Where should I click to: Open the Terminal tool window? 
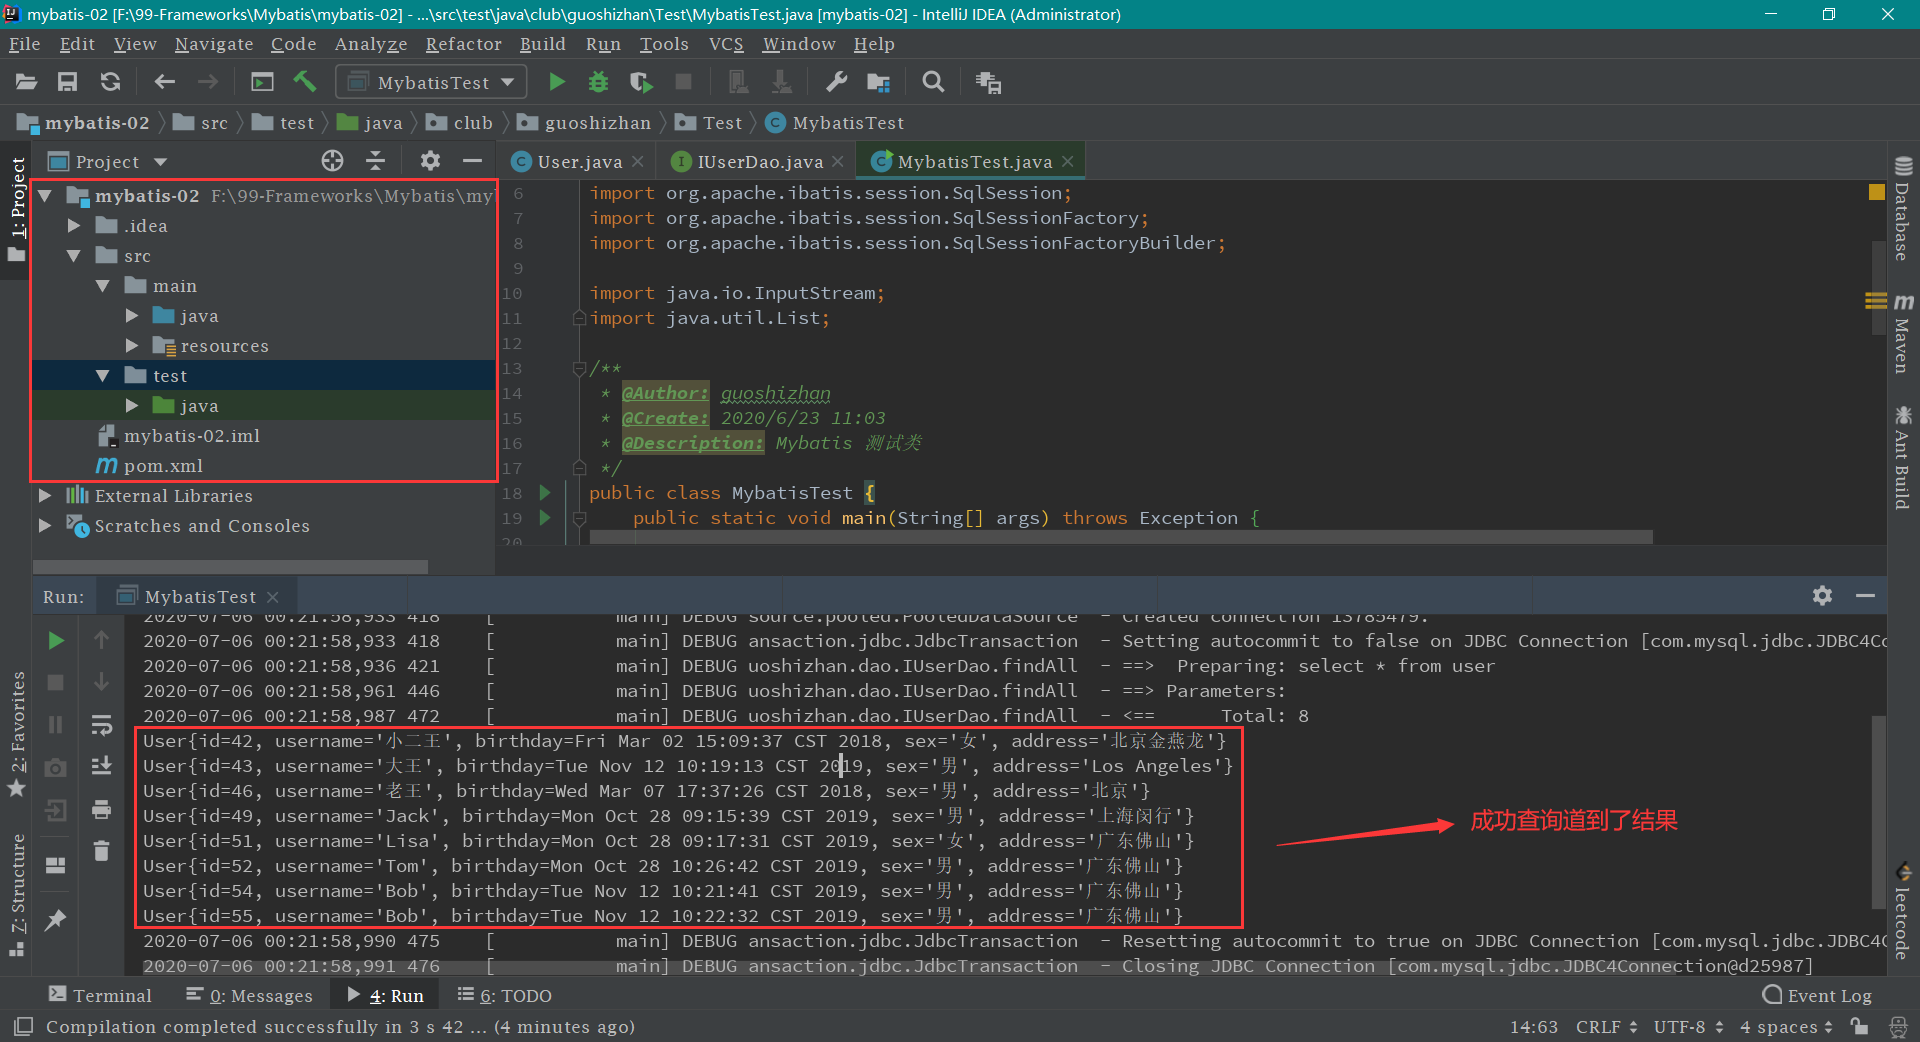100,996
